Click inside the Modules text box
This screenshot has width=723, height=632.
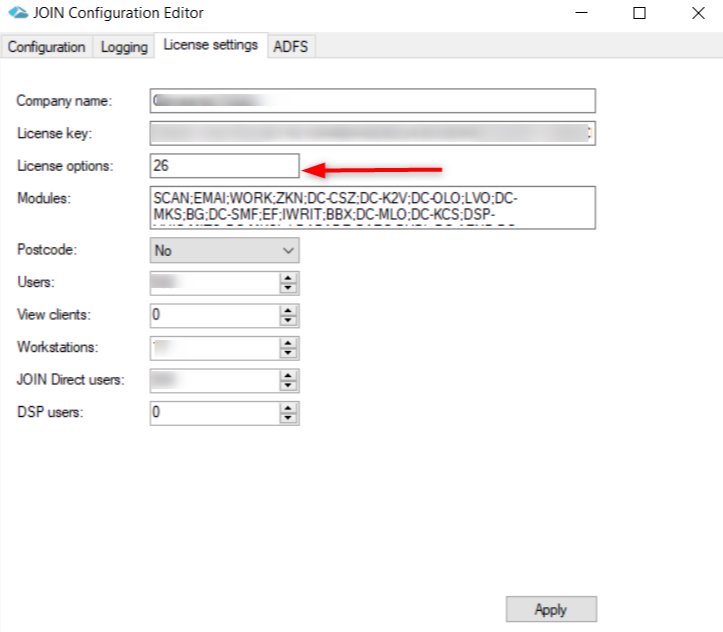click(373, 207)
